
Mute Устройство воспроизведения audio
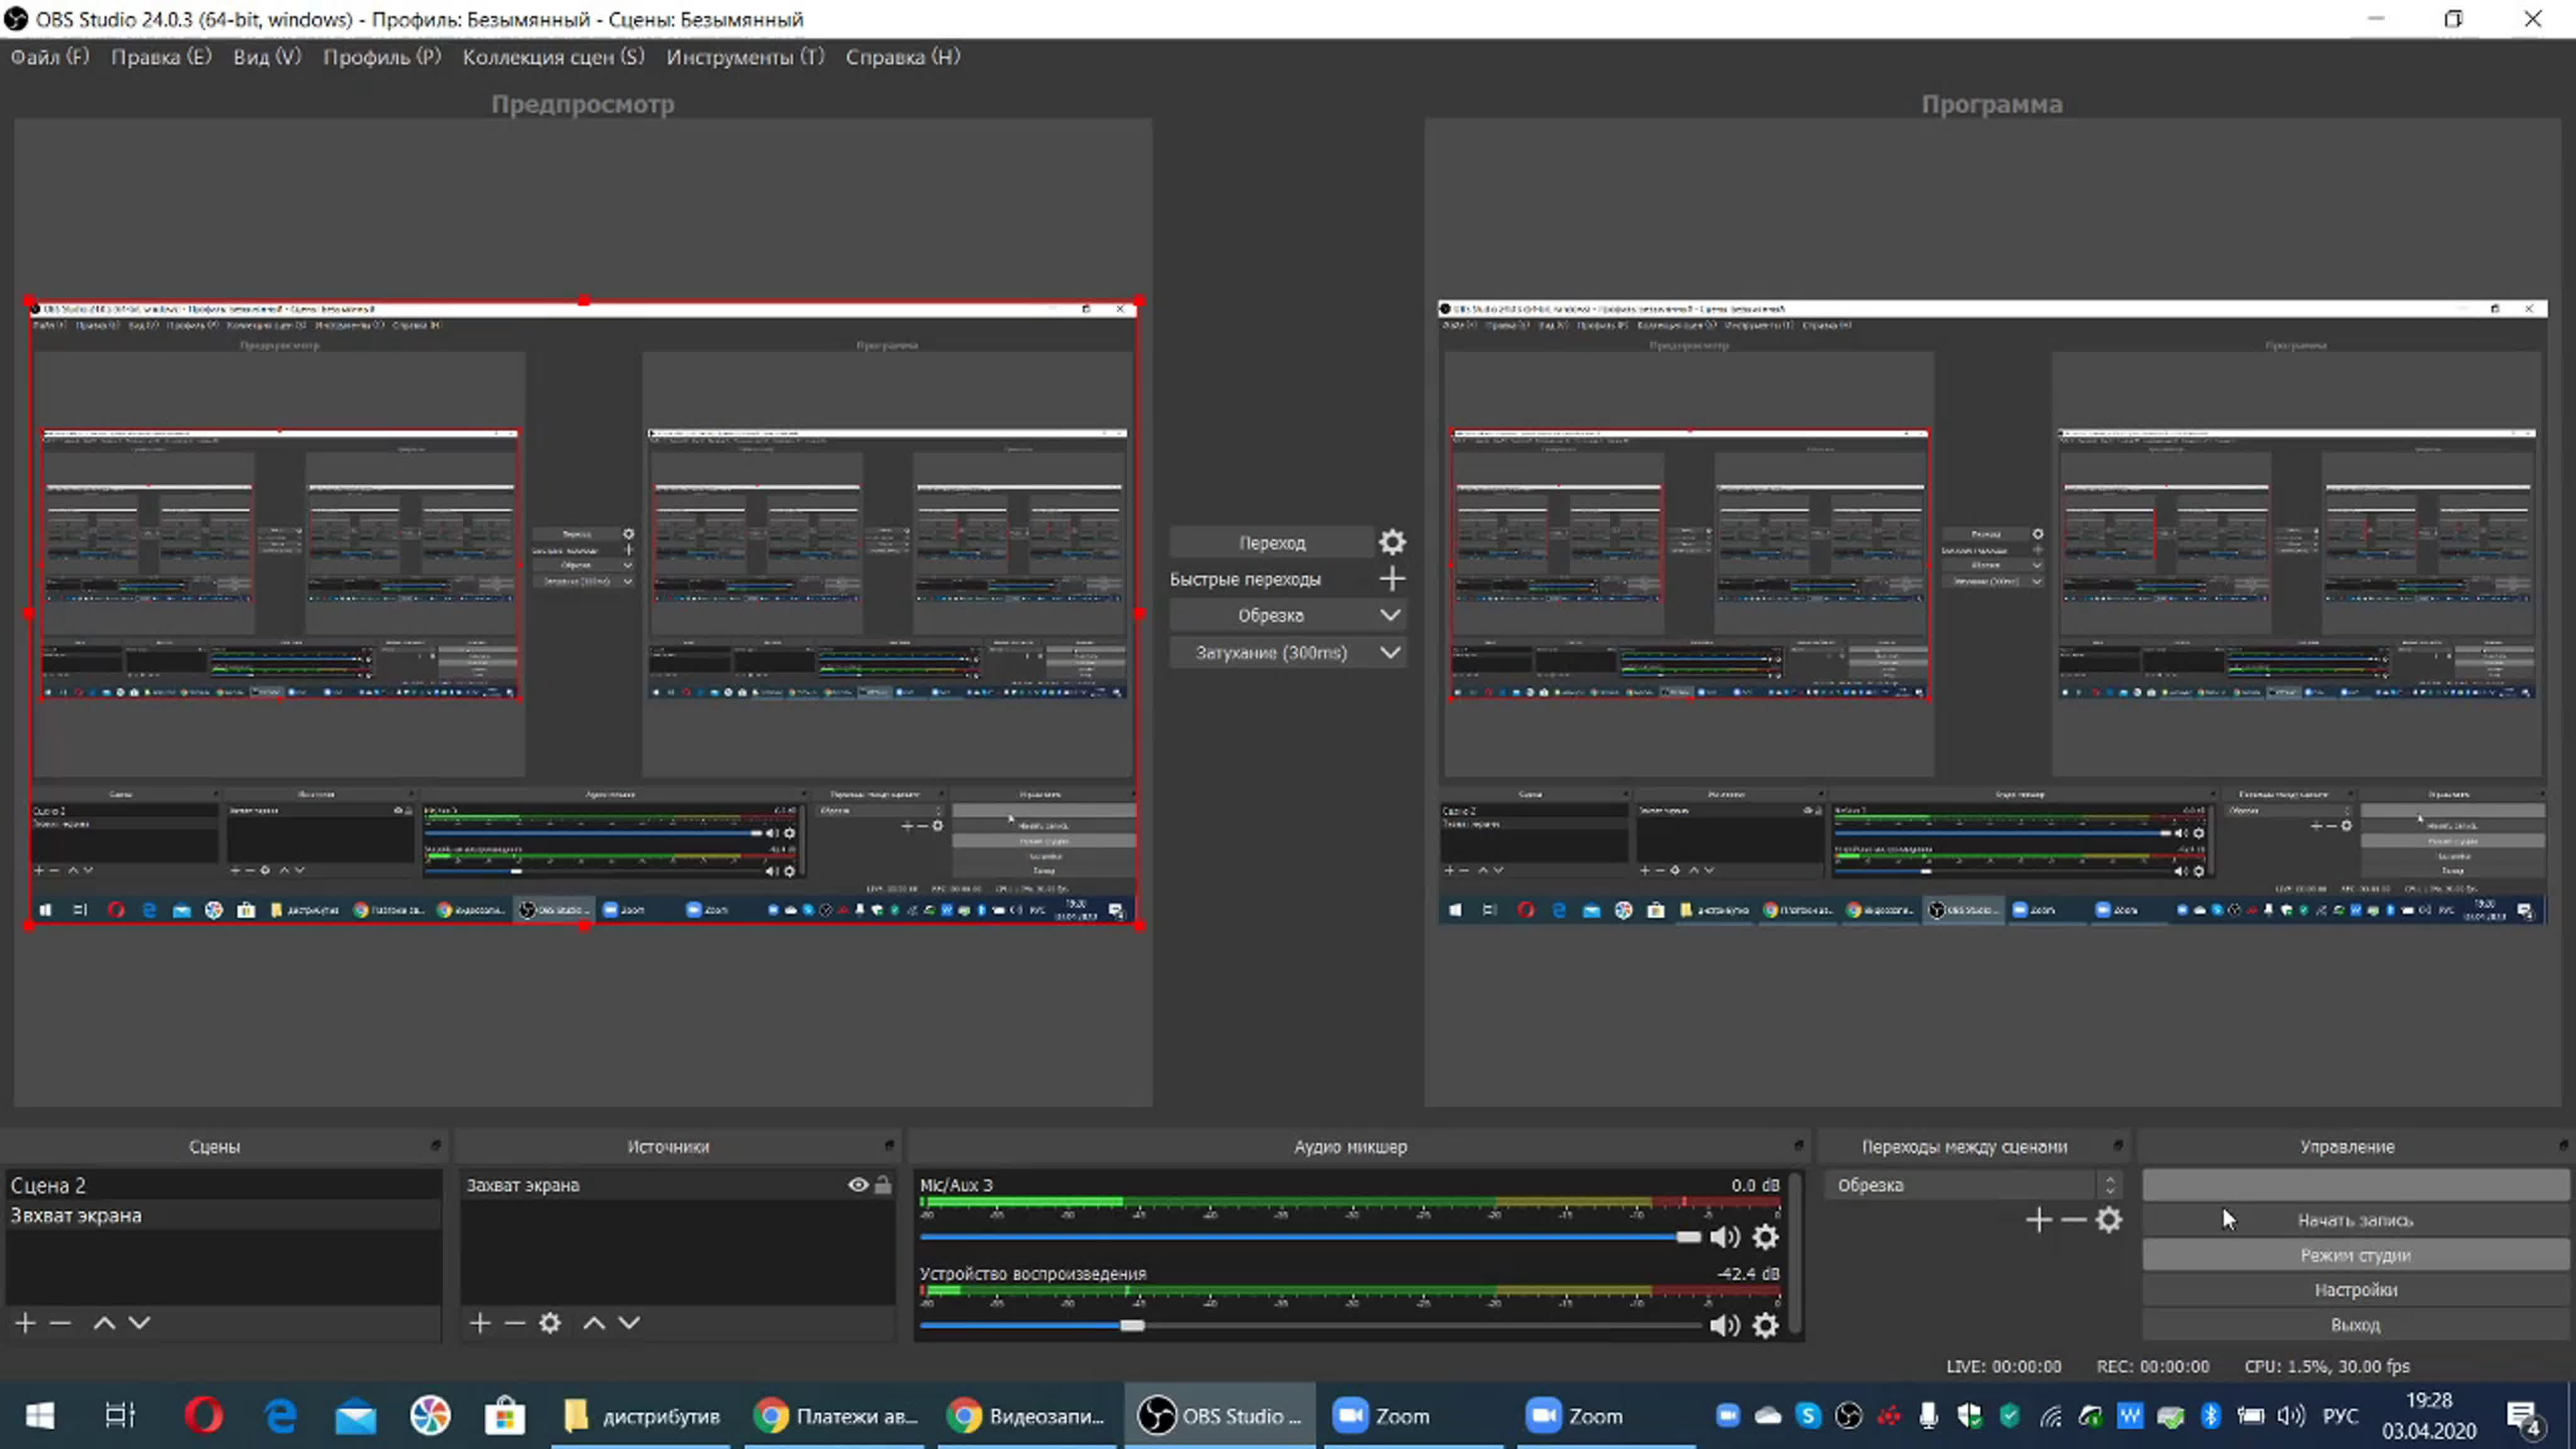coord(1725,1325)
